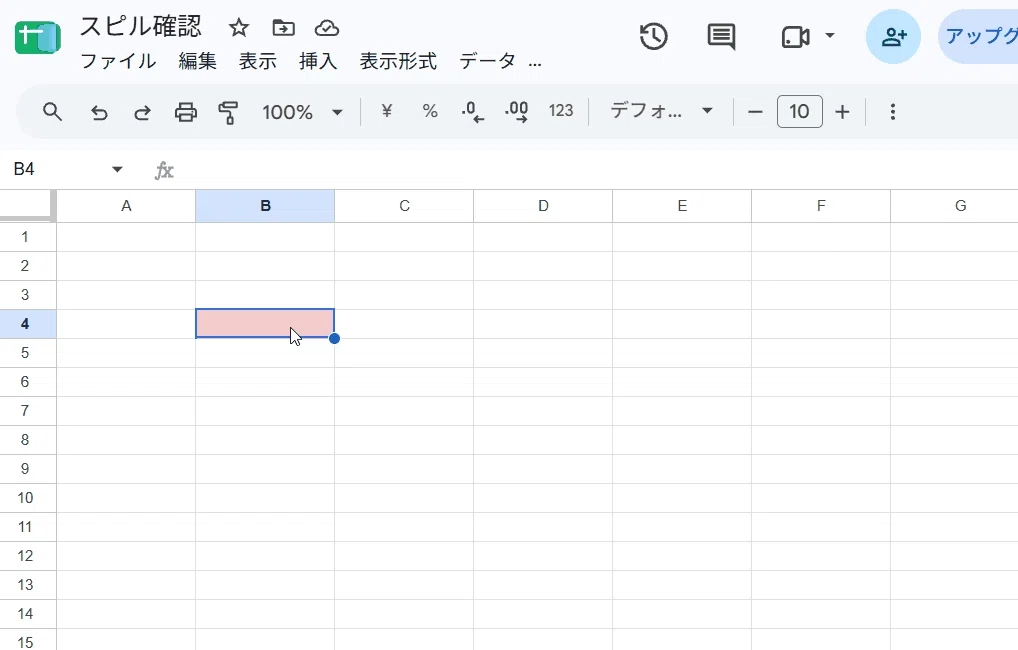Increase the font size
Screen dimensions: 1018x650
pyautogui.click(x=842, y=112)
